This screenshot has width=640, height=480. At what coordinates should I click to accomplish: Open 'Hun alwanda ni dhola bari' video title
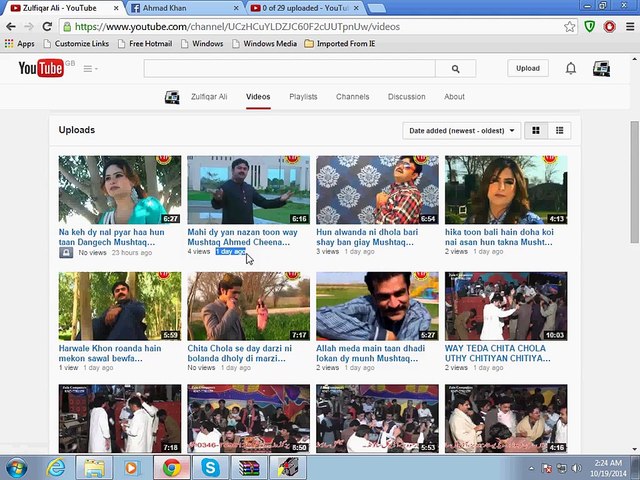coord(367,237)
